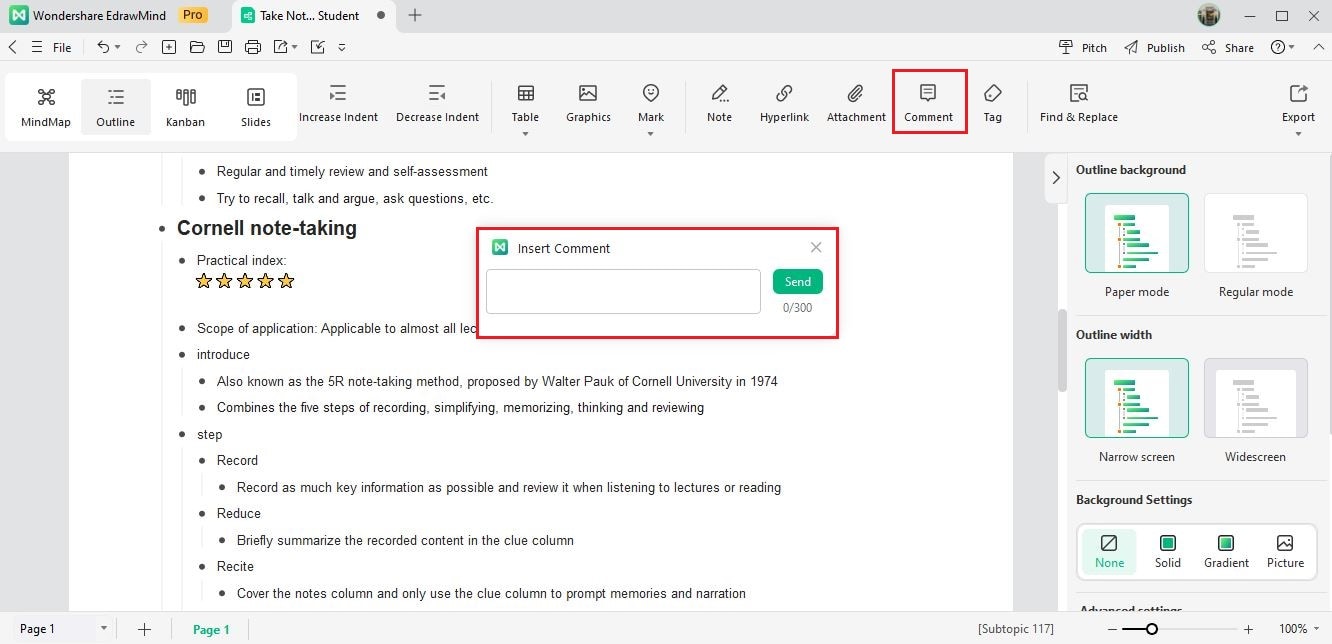Click the Redo icon
The height and width of the screenshot is (644, 1332).
tap(141, 47)
